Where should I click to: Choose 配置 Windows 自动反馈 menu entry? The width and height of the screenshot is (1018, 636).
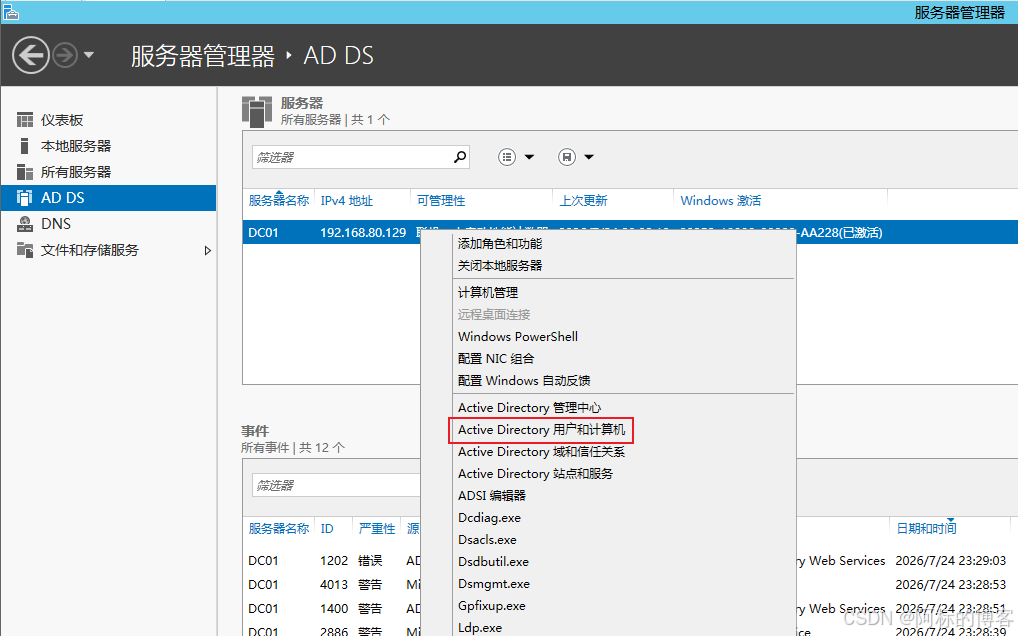click(524, 381)
